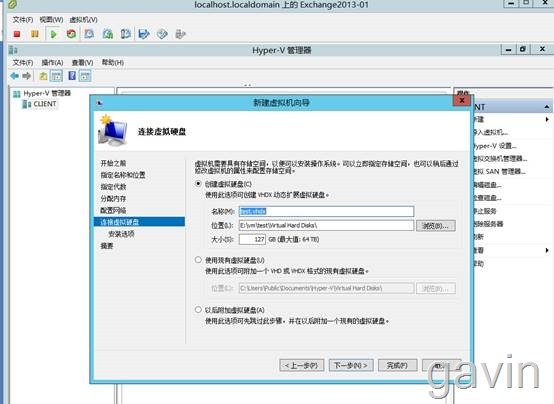
Task: Click the red power-off icon in the console toolbar
Action: 17,34
